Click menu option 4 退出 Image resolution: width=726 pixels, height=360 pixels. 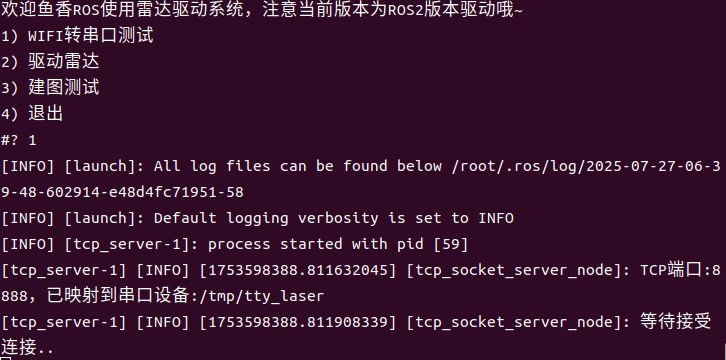32,114
